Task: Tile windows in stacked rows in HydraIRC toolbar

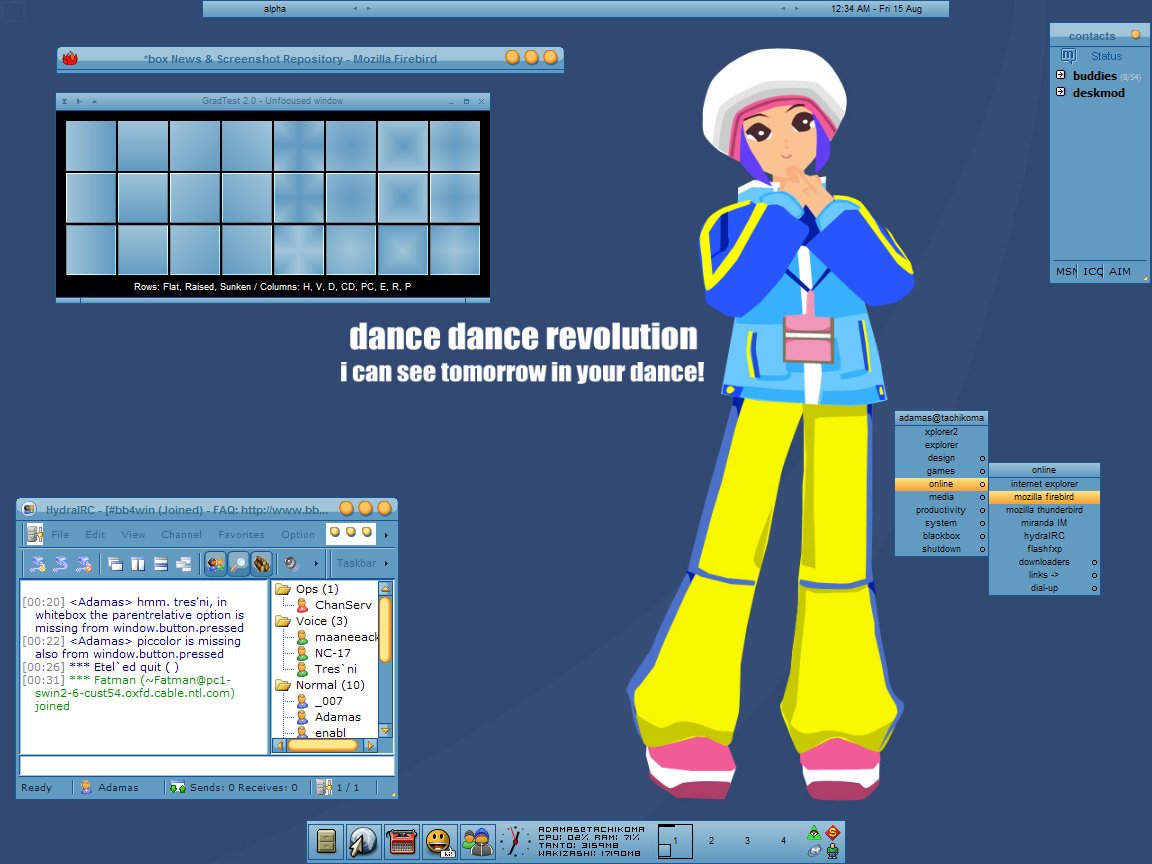Action: point(161,564)
